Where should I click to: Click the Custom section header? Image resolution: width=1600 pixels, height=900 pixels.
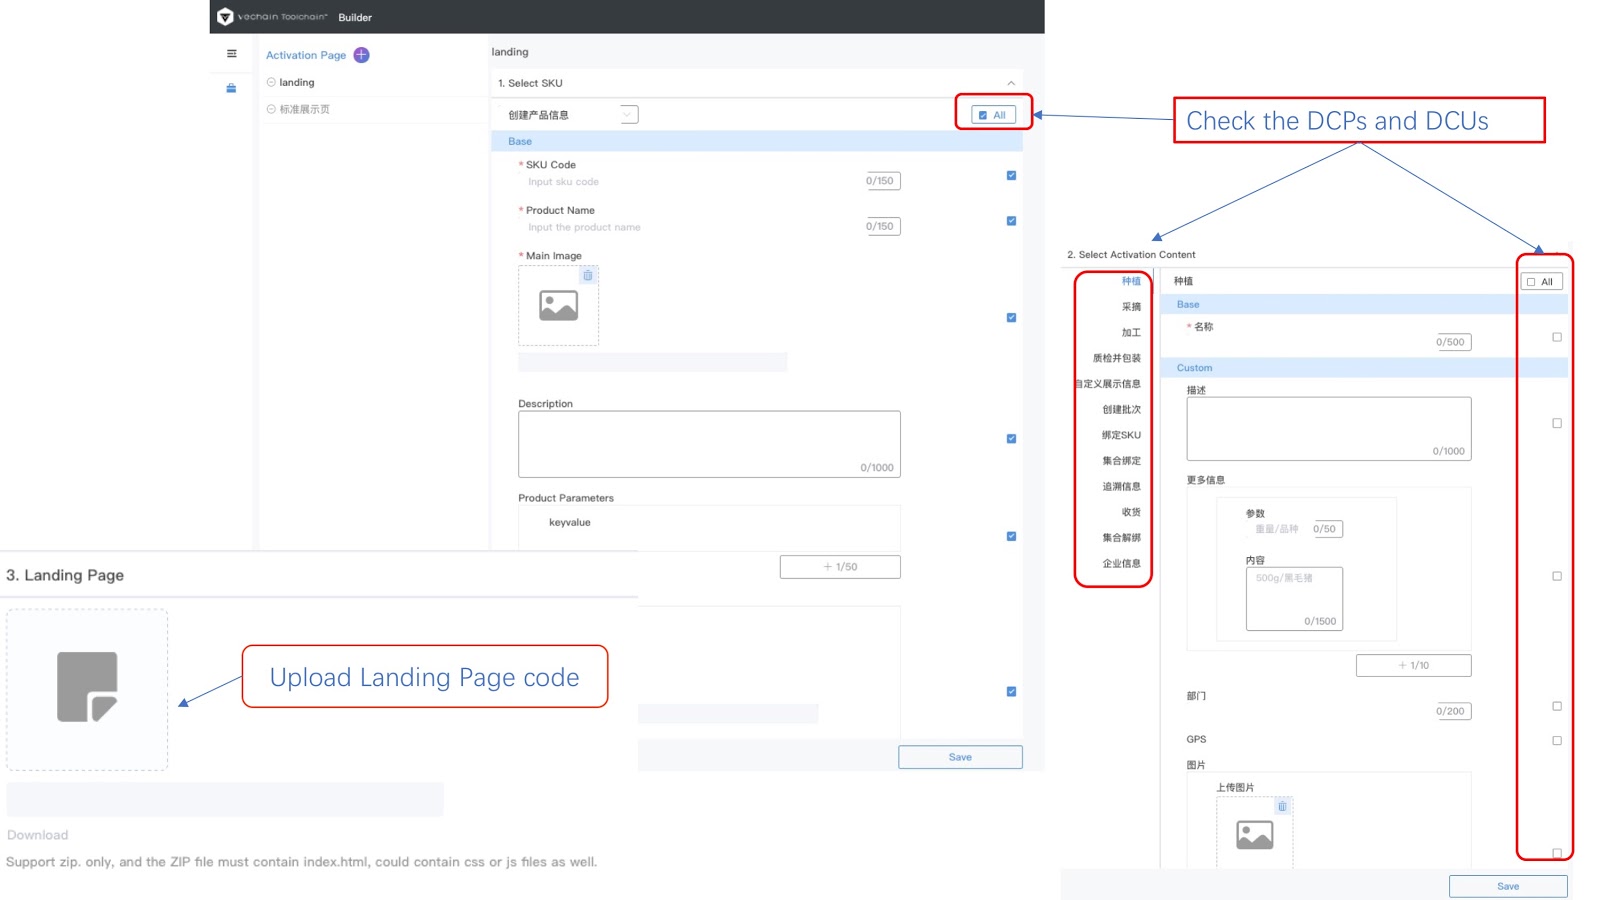1364,368
